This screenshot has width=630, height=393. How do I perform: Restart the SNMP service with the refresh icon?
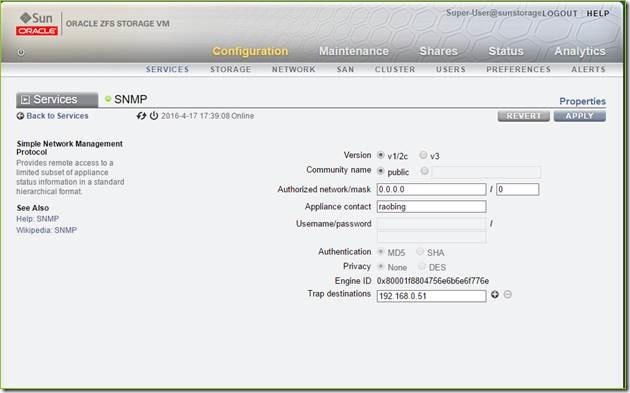tap(141, 116)
